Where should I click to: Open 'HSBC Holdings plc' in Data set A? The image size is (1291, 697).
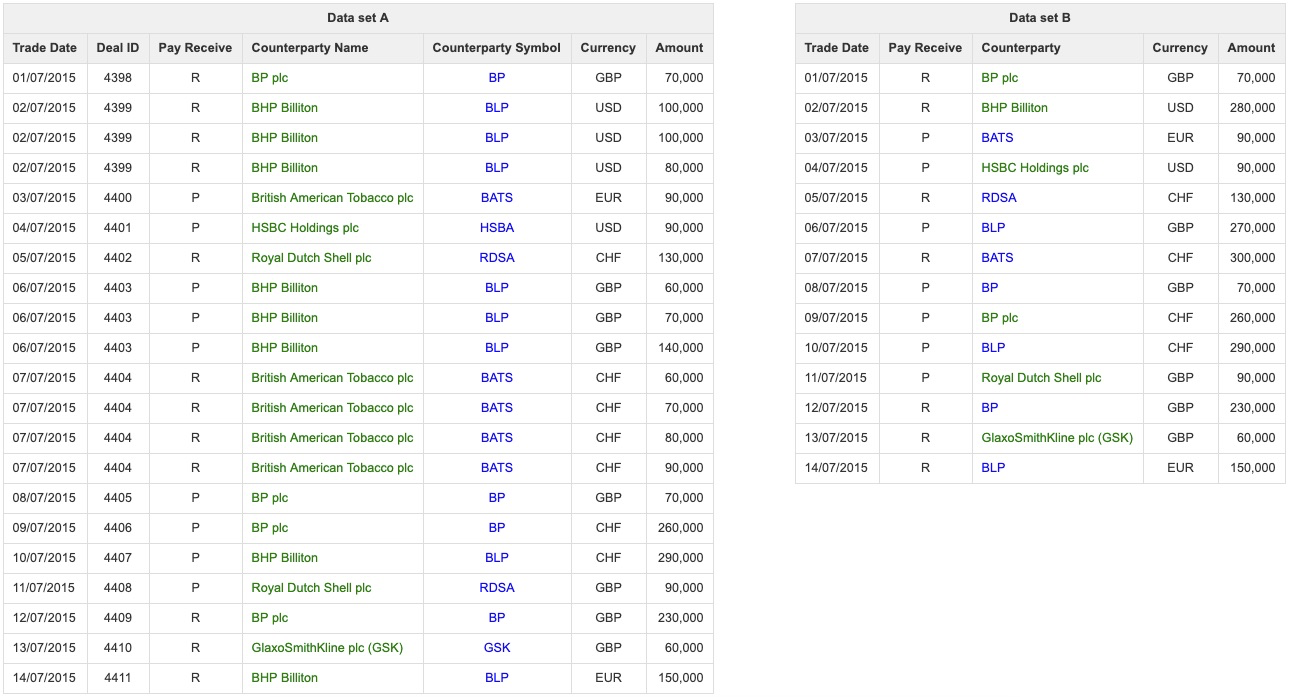point(305,228)
